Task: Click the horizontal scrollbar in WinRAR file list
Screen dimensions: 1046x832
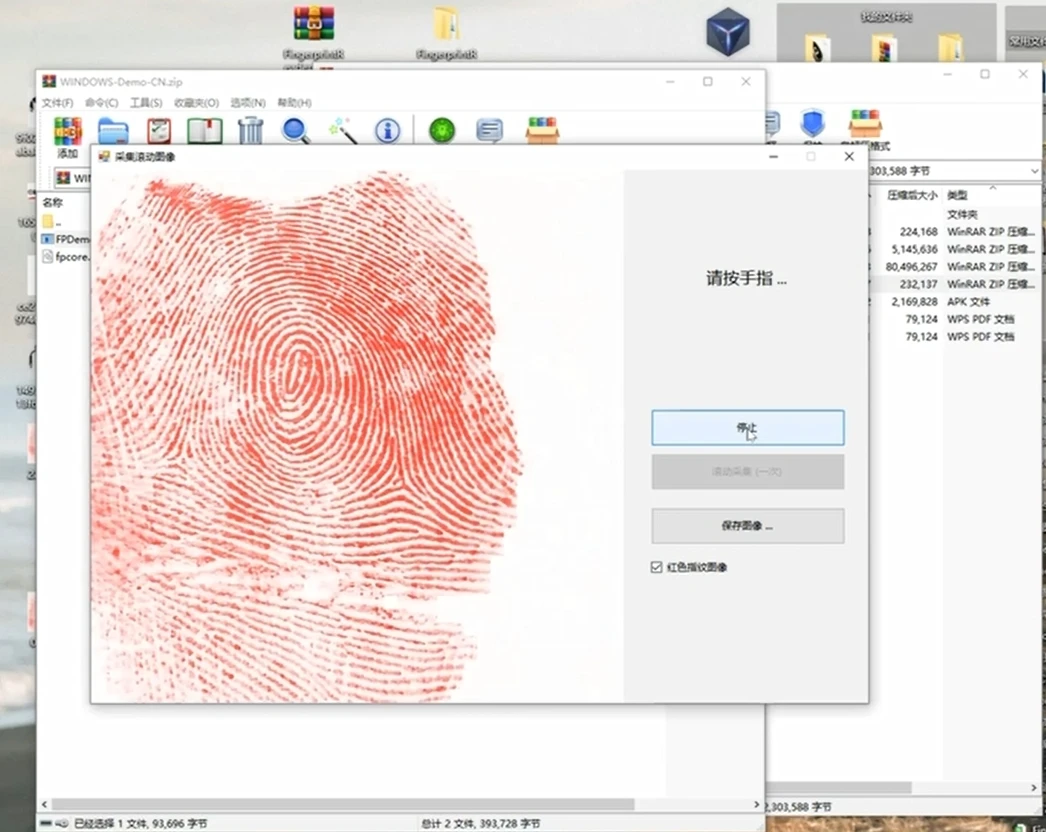Action: (340, 804)
